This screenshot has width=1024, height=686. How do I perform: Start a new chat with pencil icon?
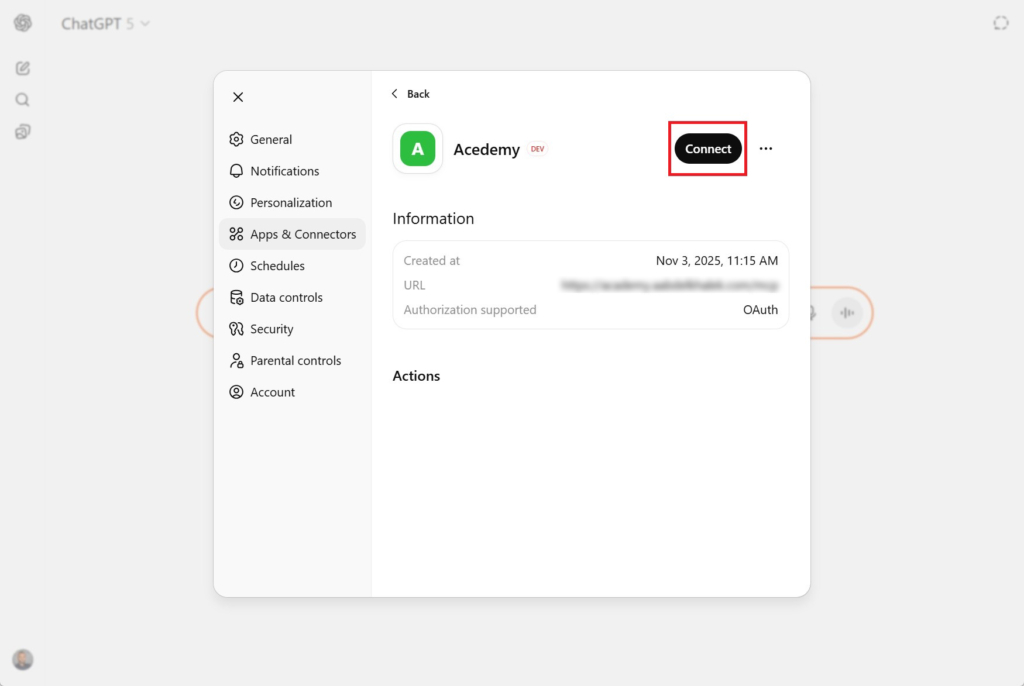(x=22, y=68)
